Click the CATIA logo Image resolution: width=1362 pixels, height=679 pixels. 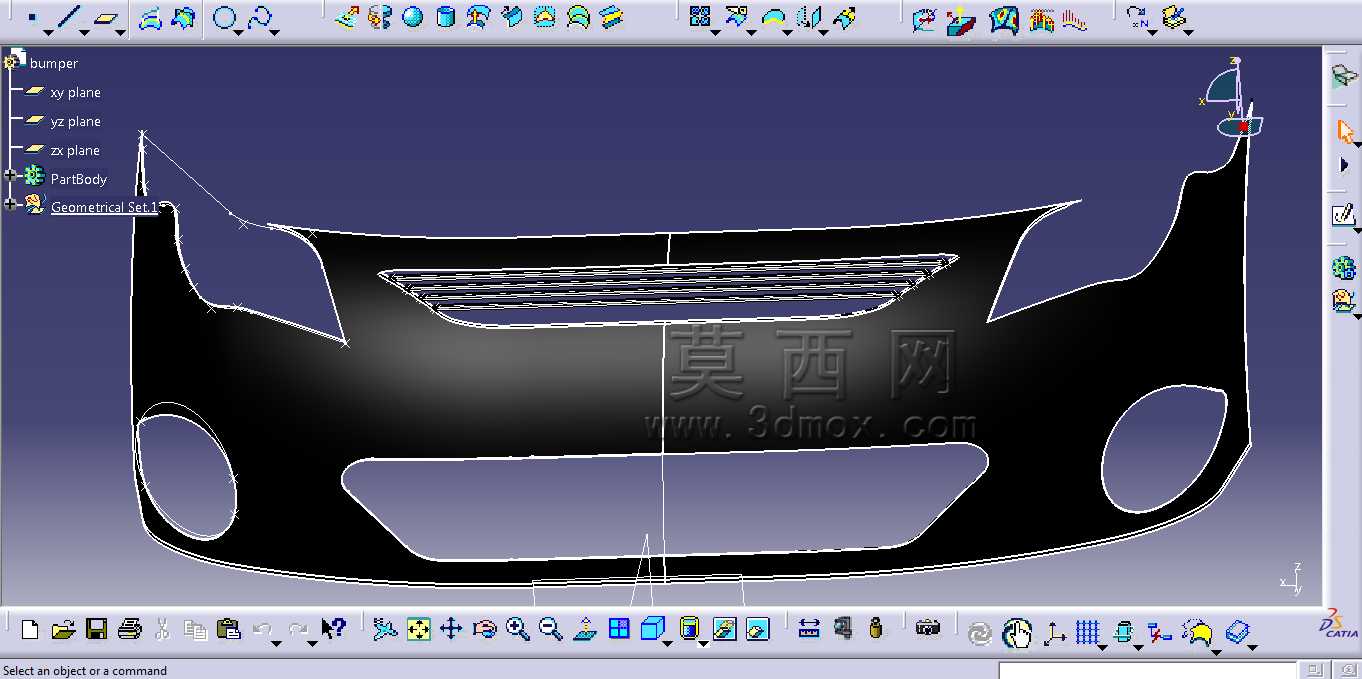(x=1338, y=624)
